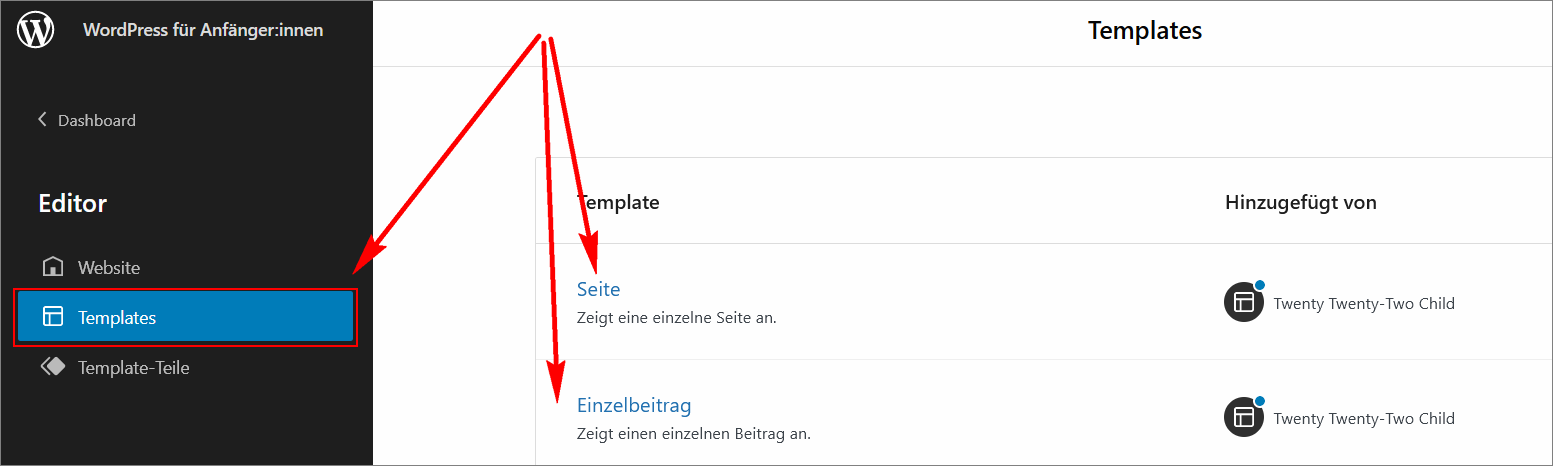This screenshot has height=466, width=1553.
Task: Click Twenty Twenty-Two Child in Einzelbeitrag row
Action: click(1364, 418)
